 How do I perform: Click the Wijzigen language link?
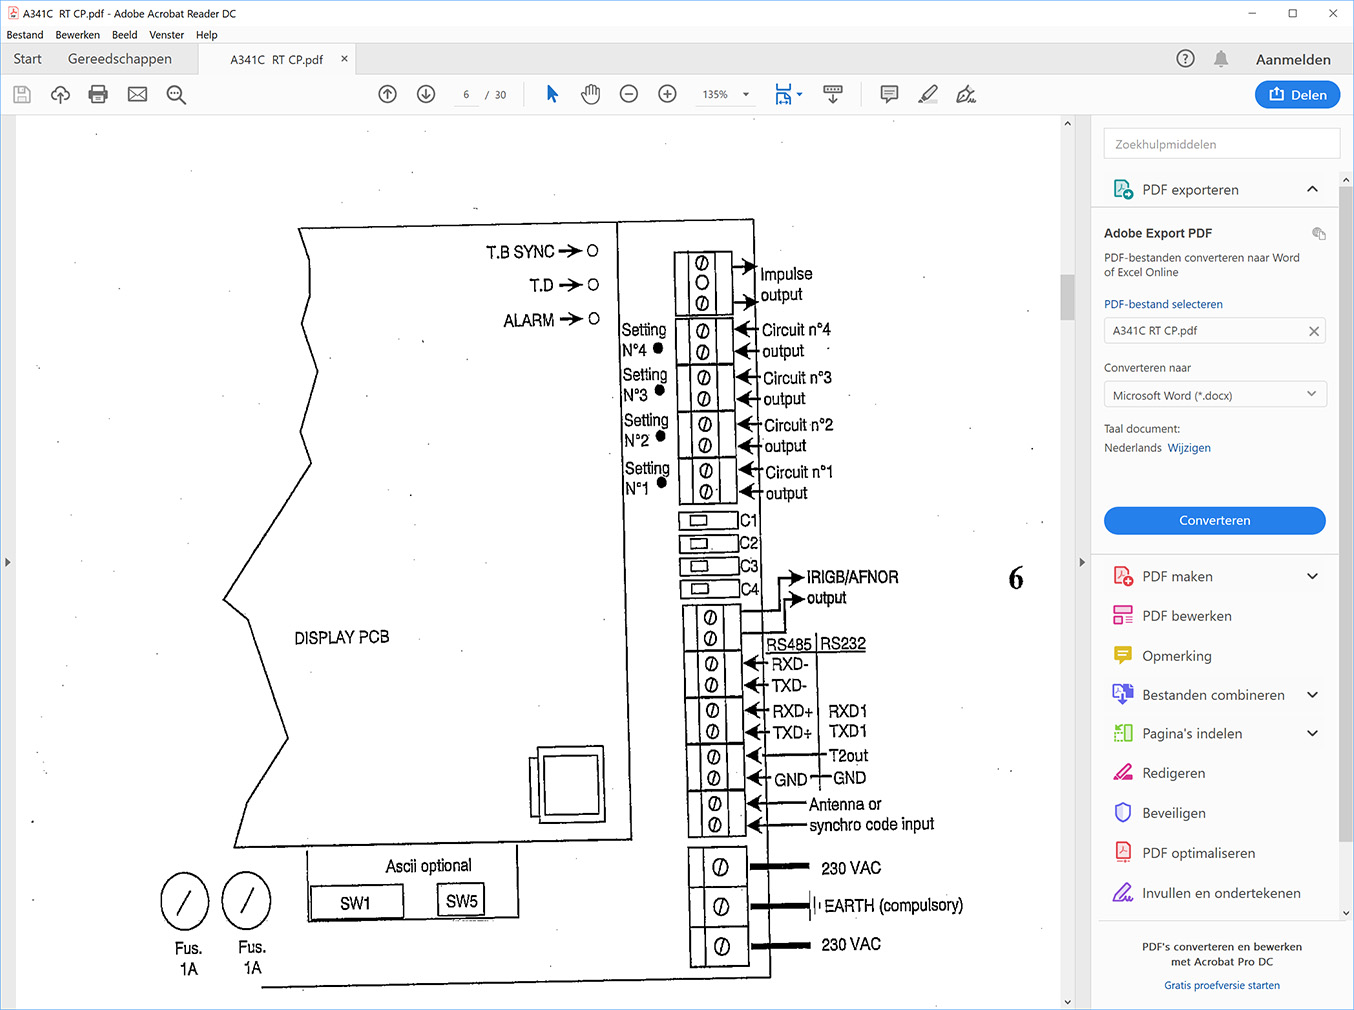click(1189, 448)
